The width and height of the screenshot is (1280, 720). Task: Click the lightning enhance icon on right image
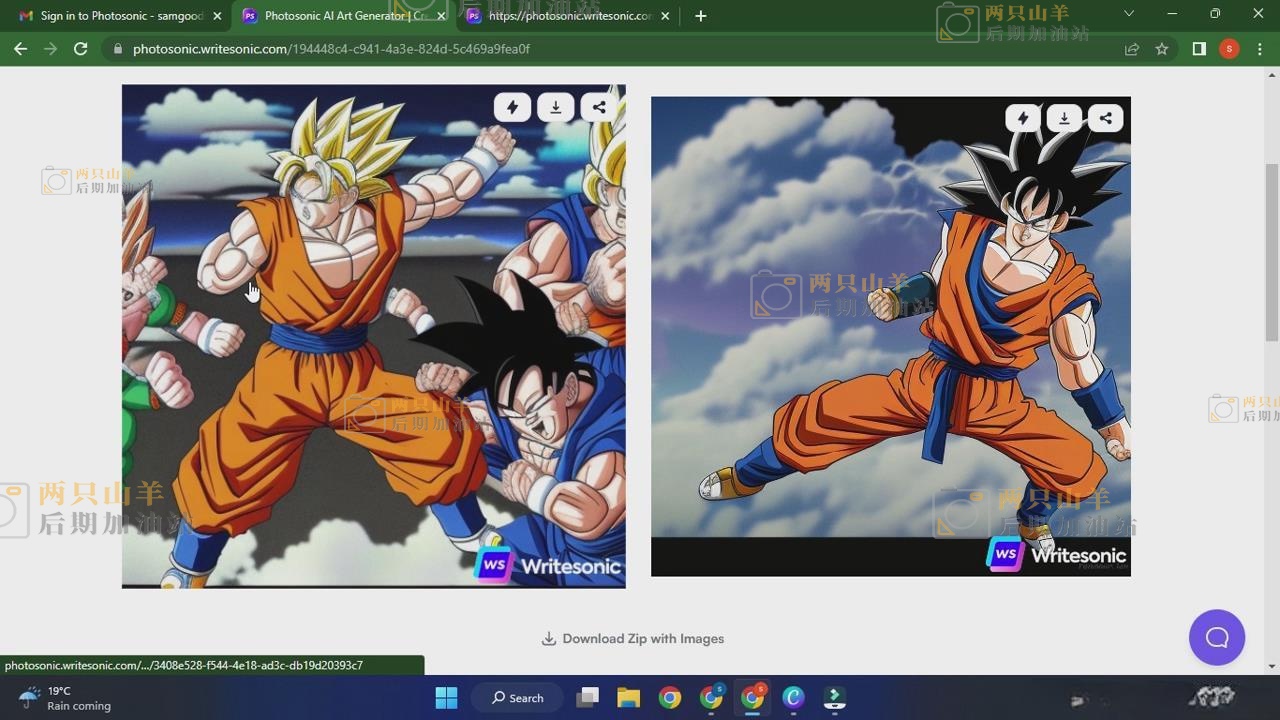[1022, 118]
